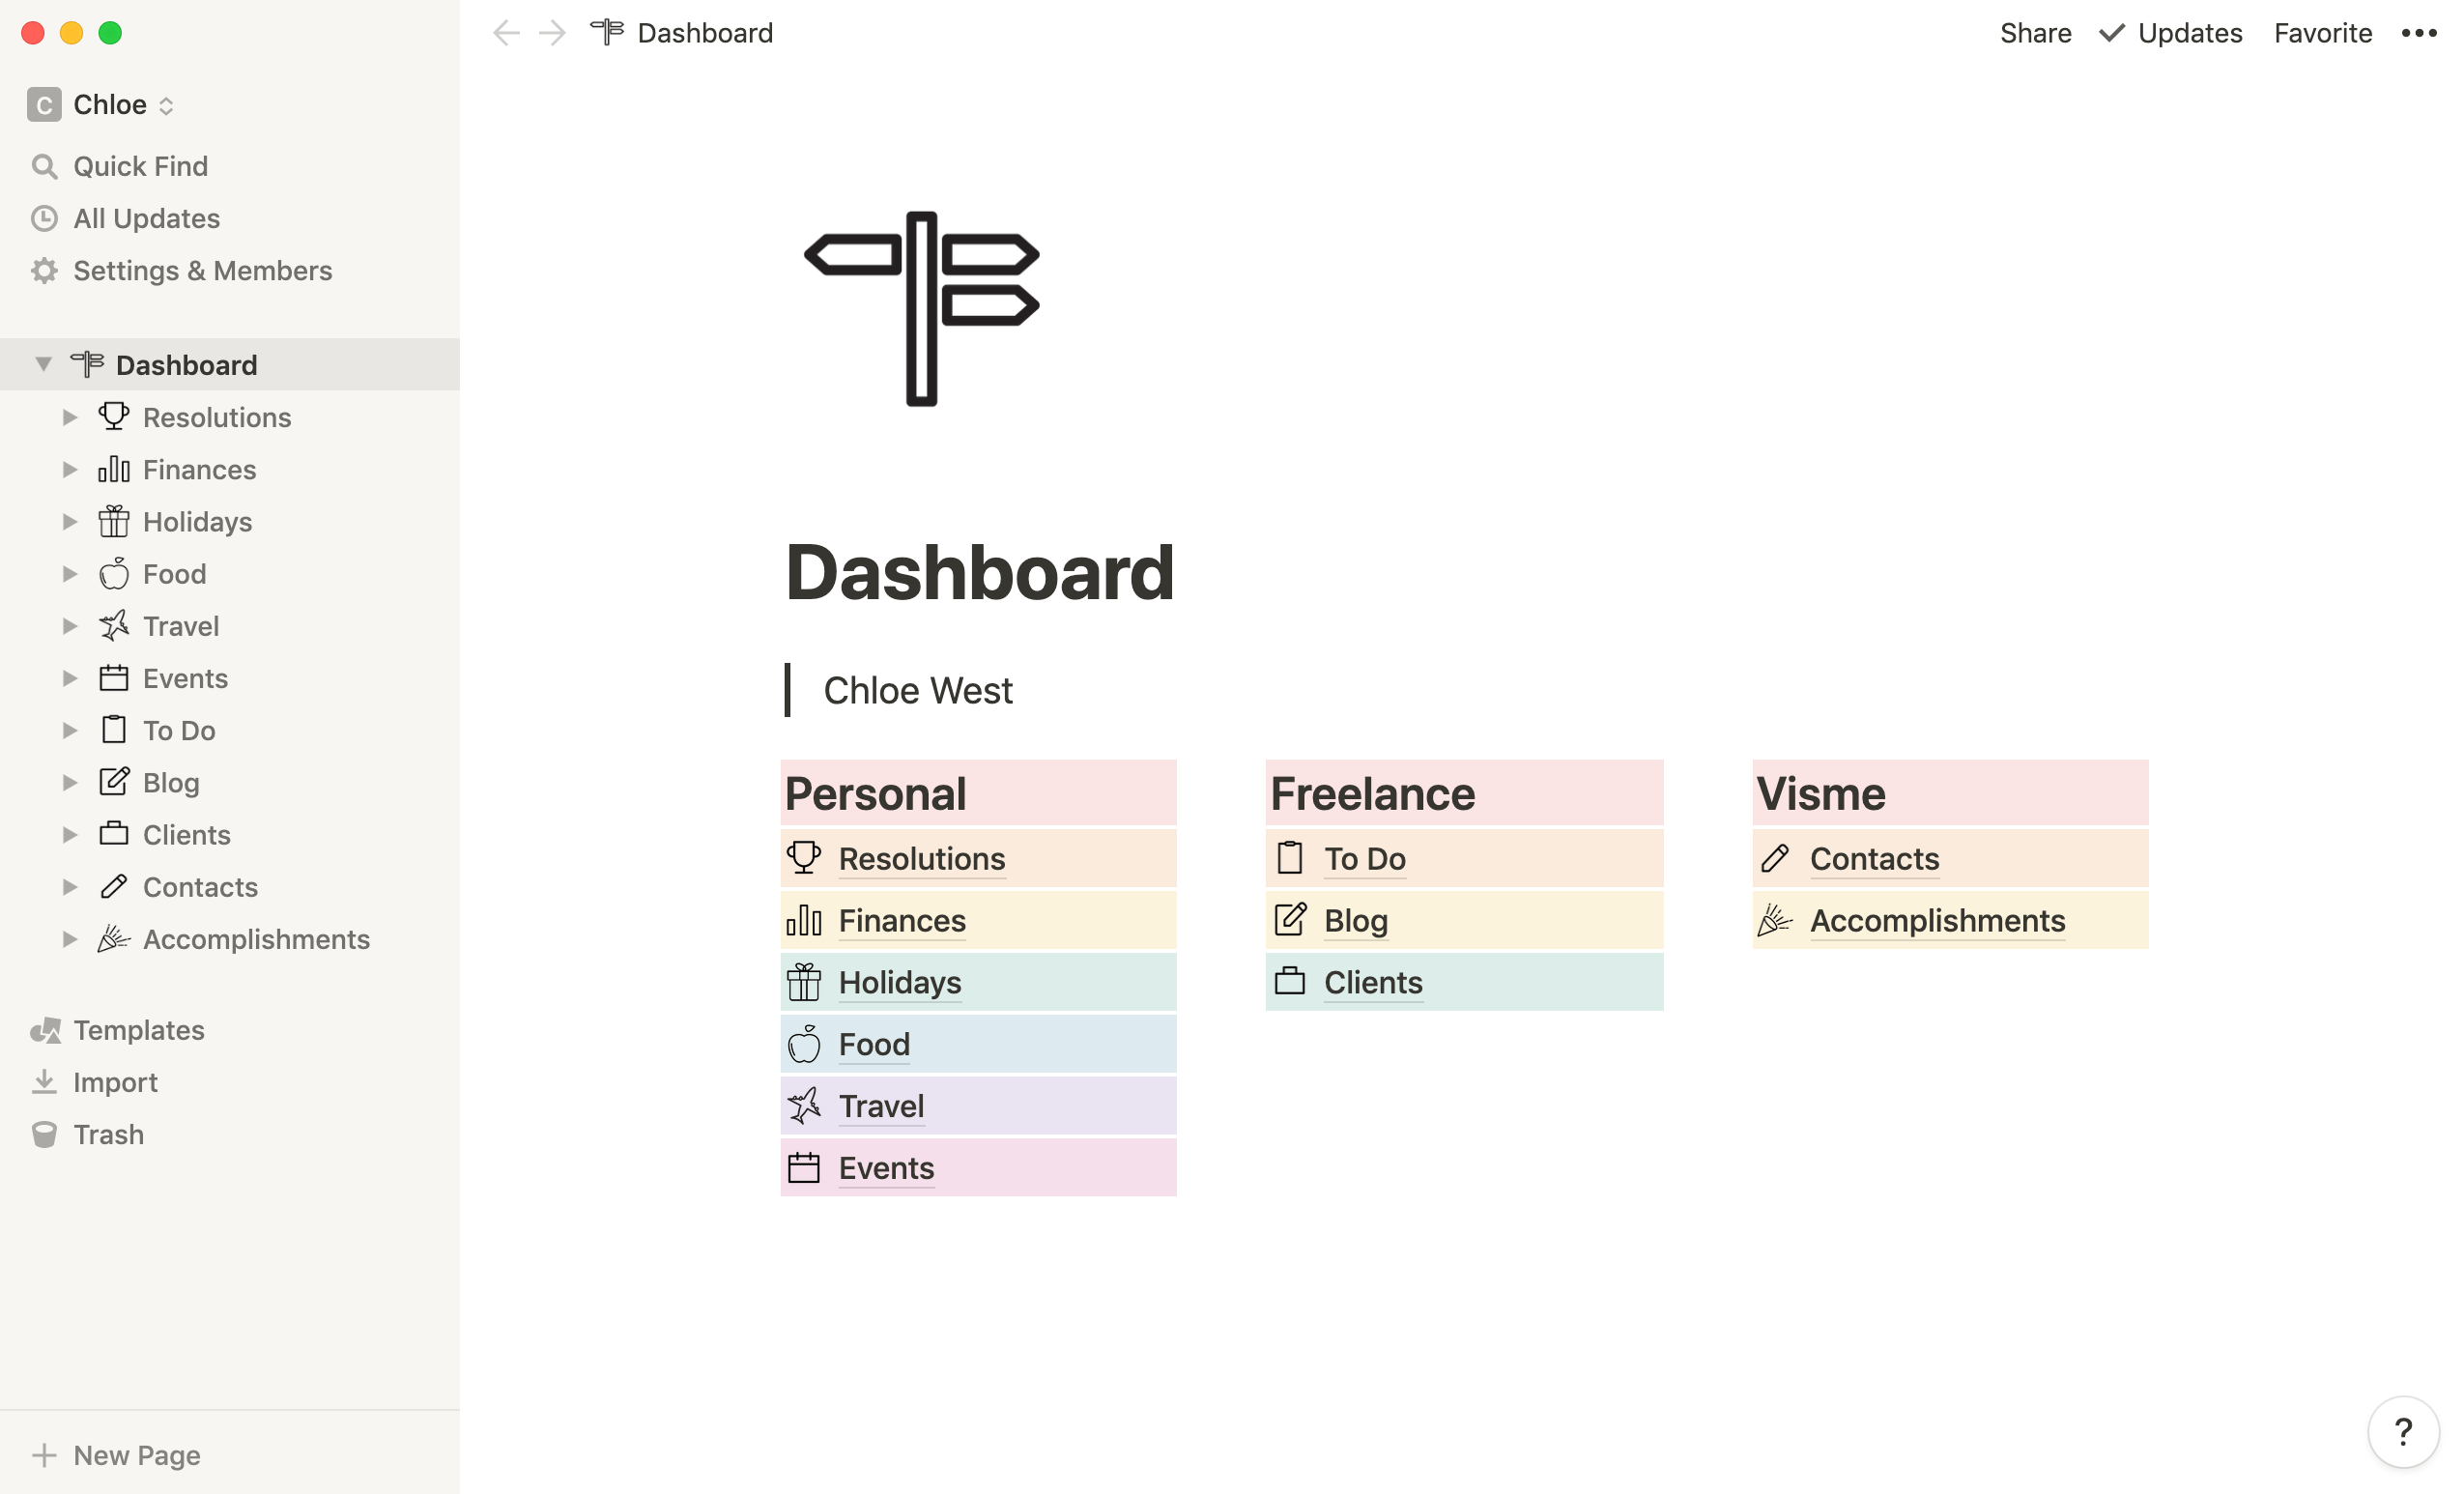The width and height of the screenshot is (2464, 1494).
Task: Expand the Contacts page in sidebar
Action: [70, 886]
